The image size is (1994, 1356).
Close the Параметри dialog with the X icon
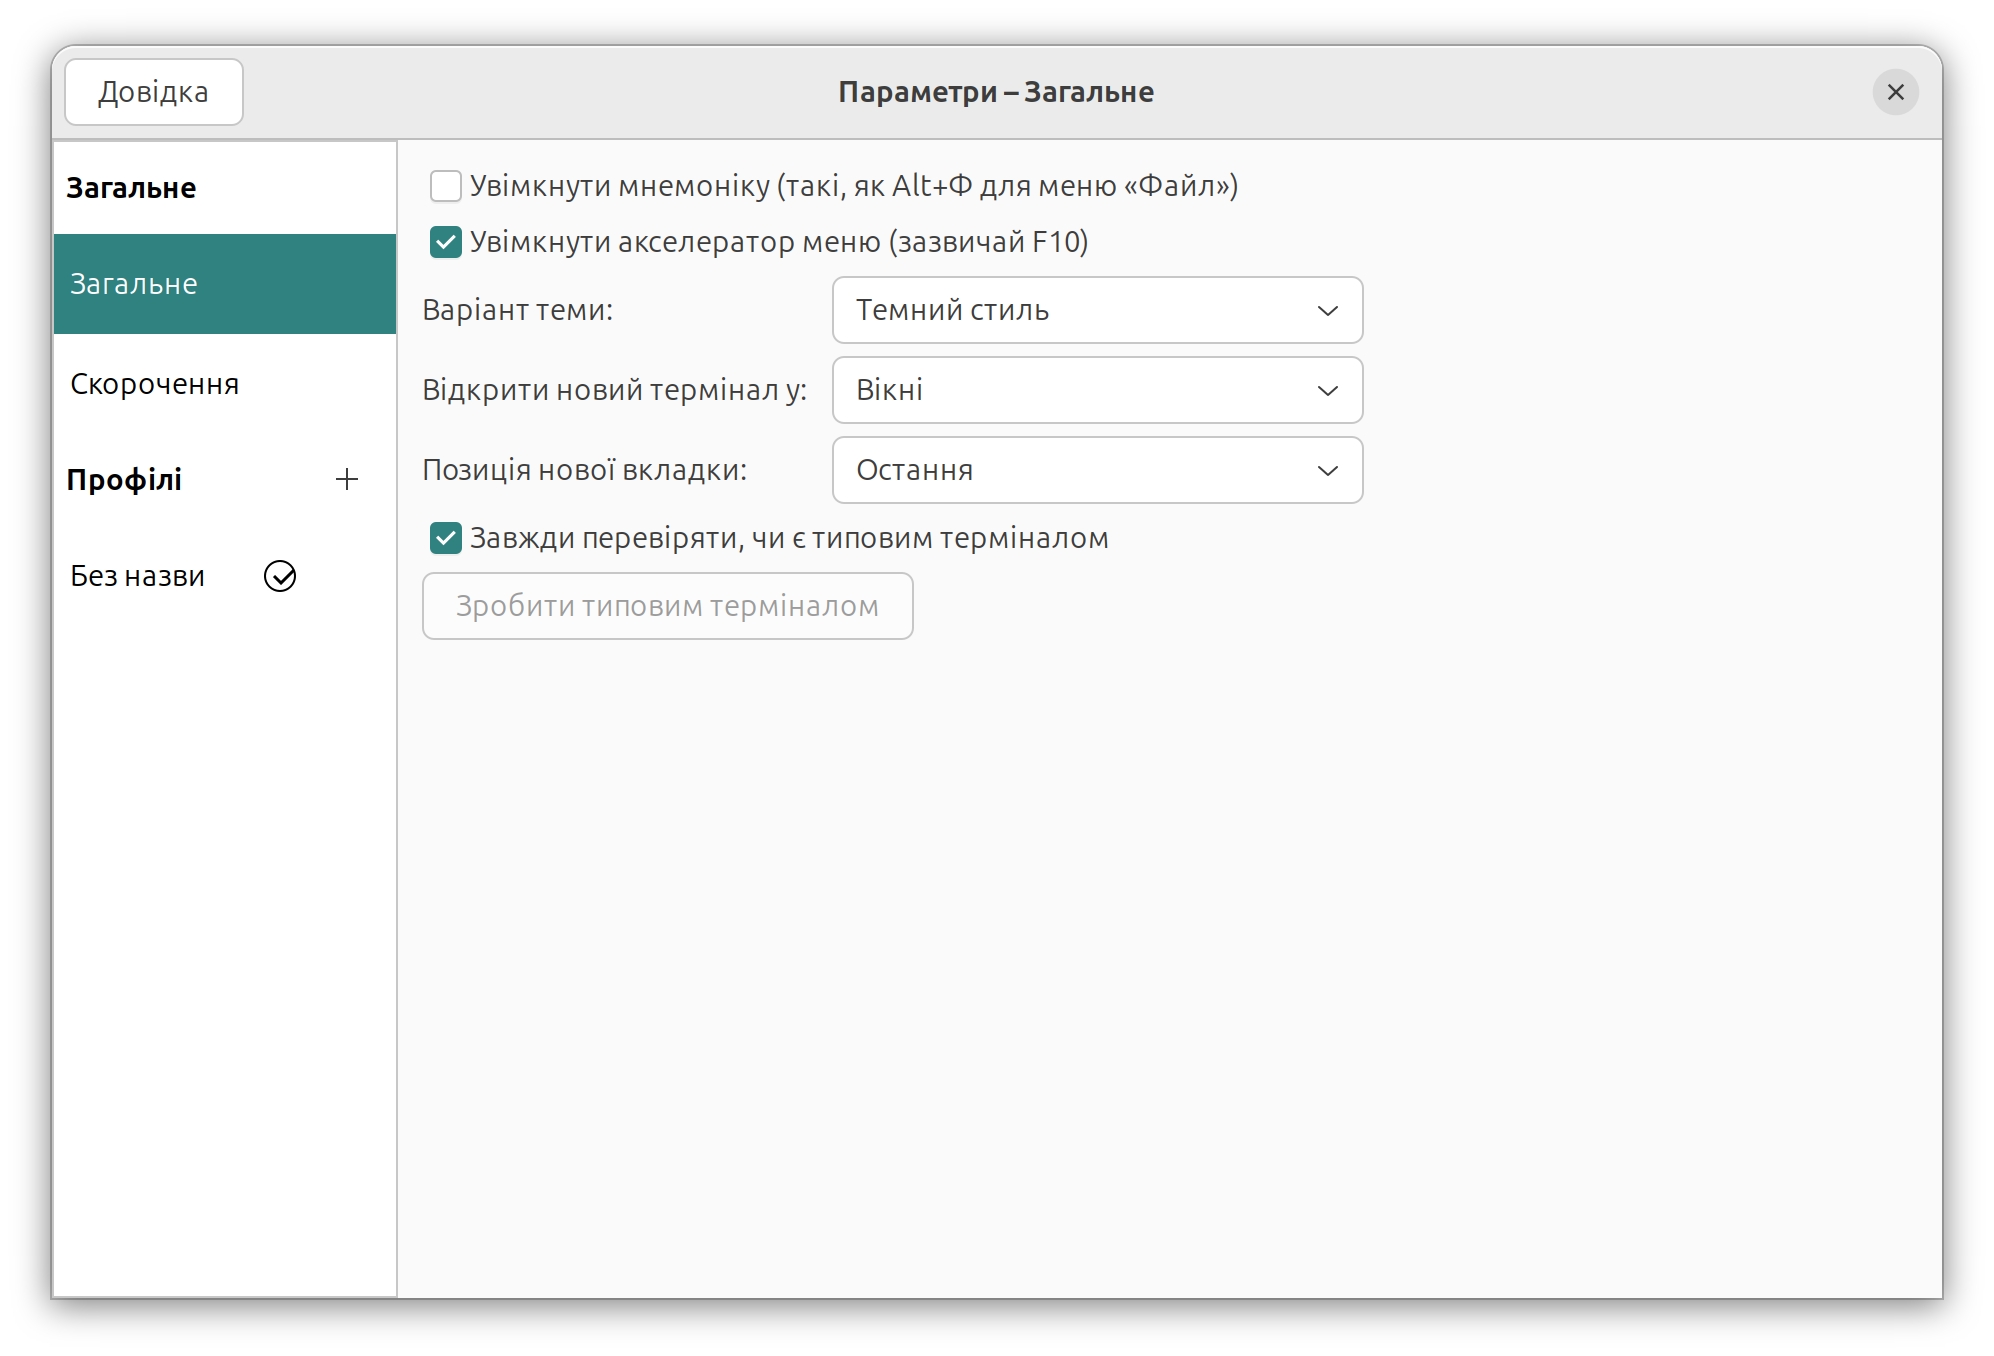click(x=1895, y=92)
